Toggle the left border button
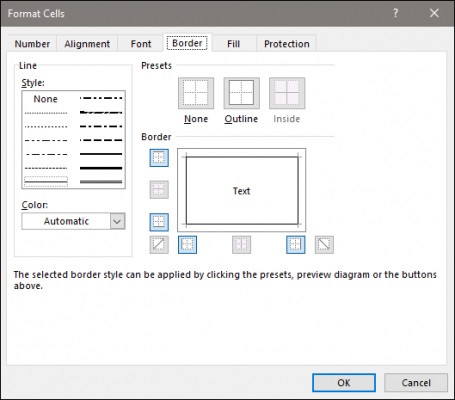Viewport: 455px width, 400px height. click(x=187, y=245)
